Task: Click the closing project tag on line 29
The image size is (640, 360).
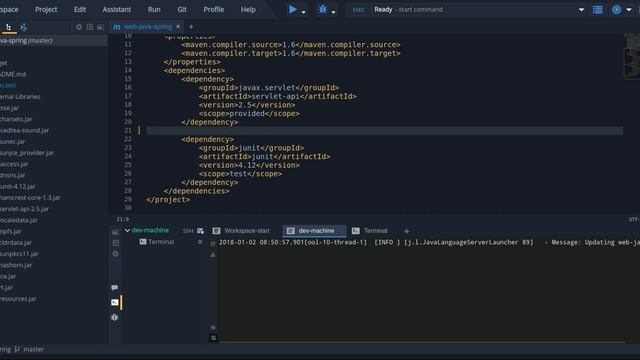Action: coord(168,200)
